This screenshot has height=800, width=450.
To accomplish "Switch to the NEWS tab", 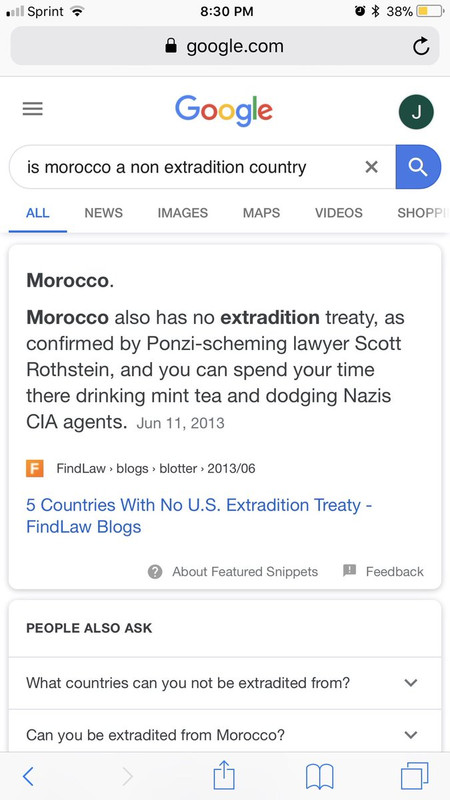I will [104, 213].
